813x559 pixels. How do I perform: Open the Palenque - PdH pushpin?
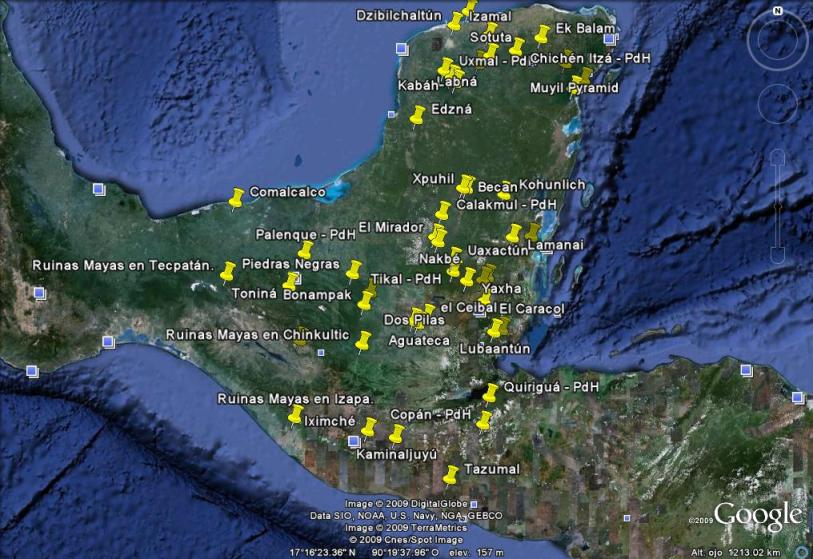pyautogui.click(x=306, y=249)
